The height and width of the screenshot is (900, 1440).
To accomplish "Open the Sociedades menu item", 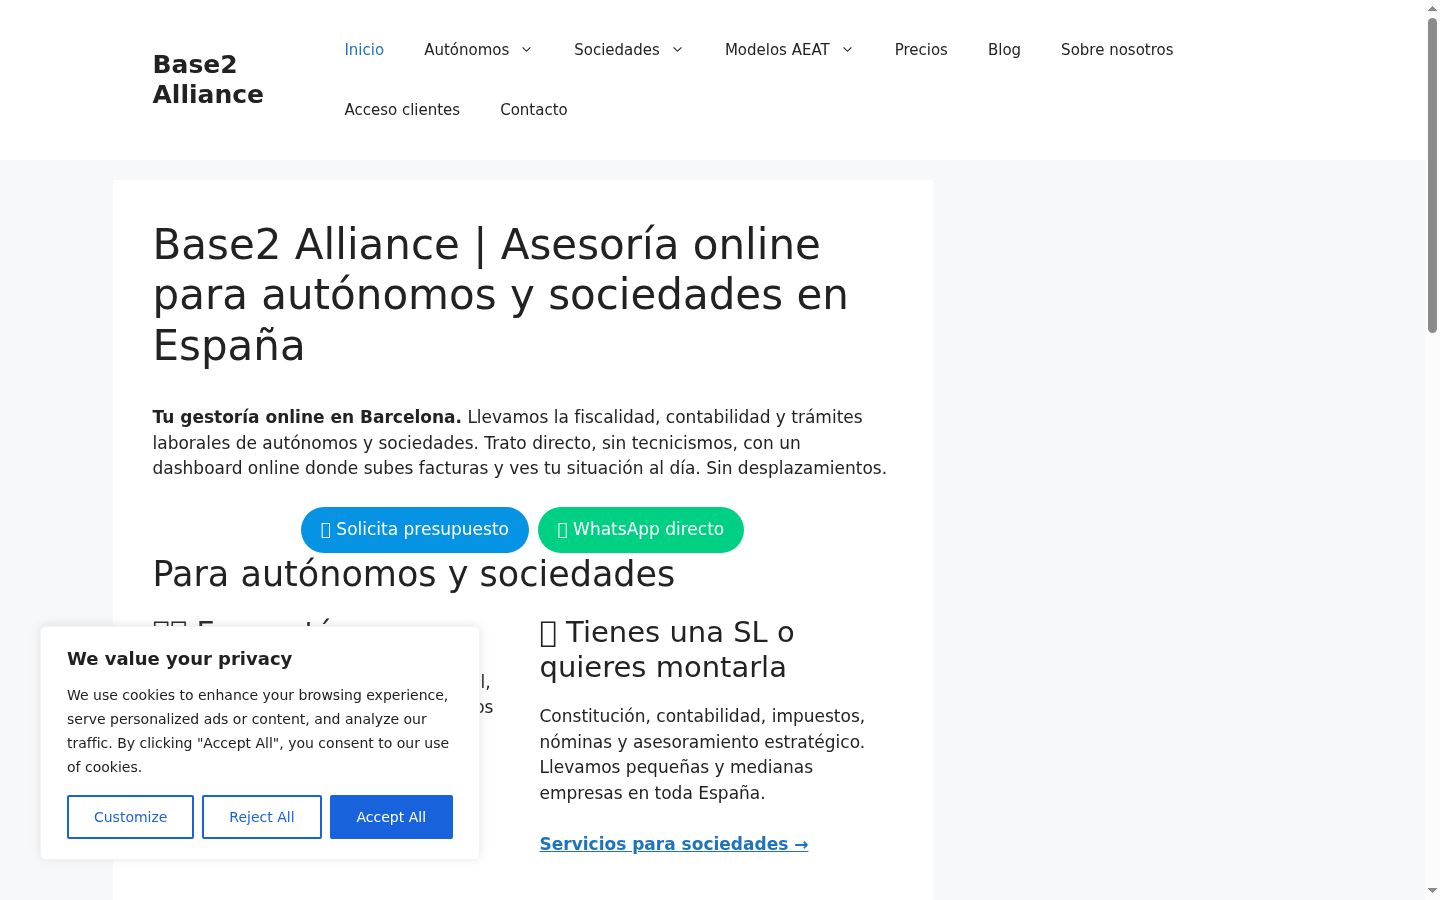I will pos(617,50).
